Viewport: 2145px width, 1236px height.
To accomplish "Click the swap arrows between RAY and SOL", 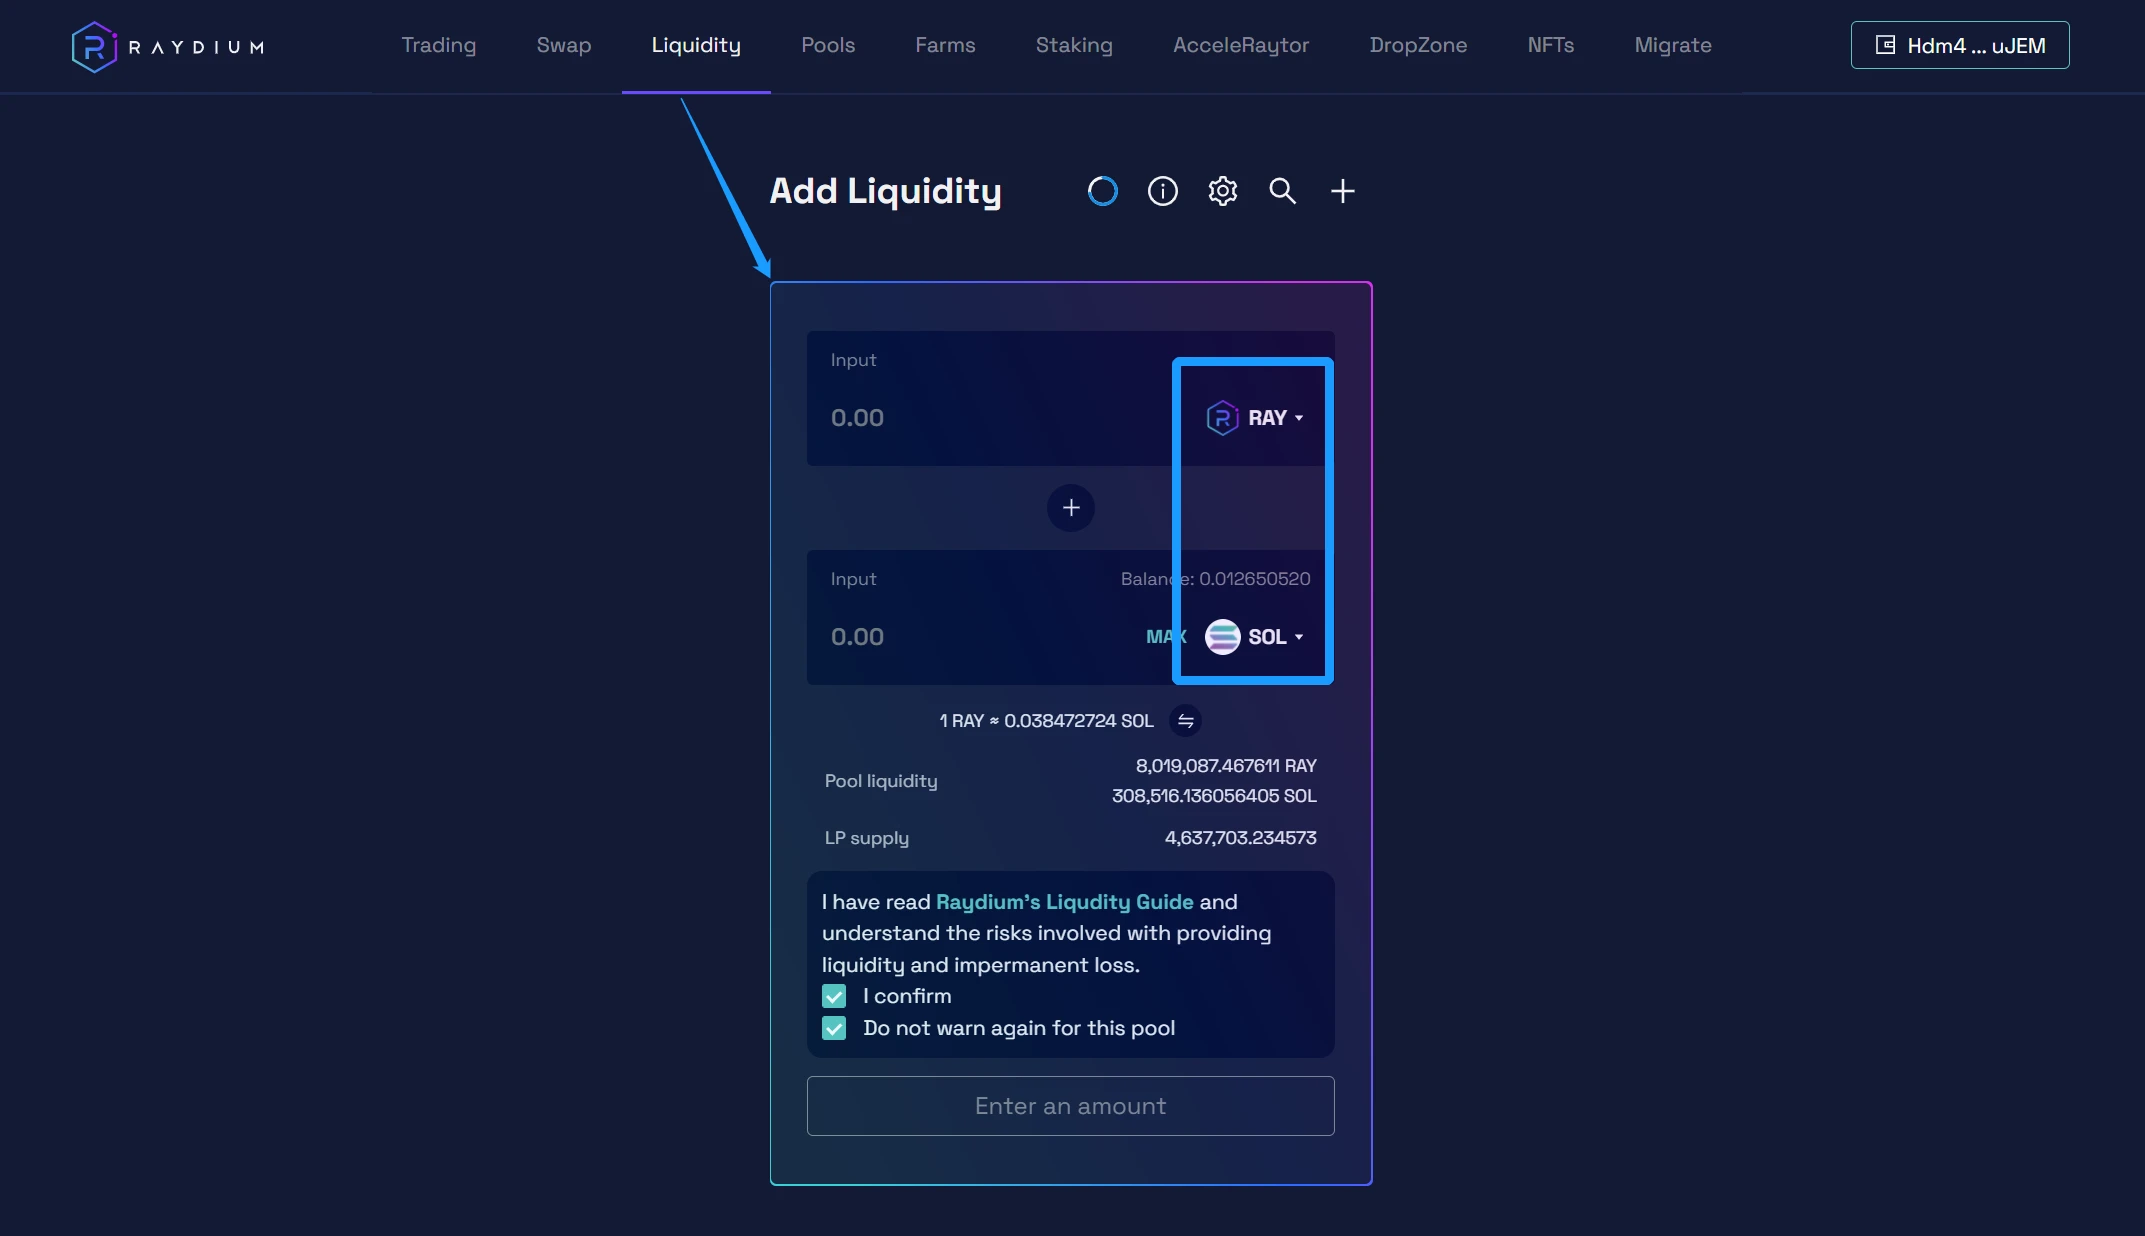I will pyautogui.click(x=1183, y=720).
